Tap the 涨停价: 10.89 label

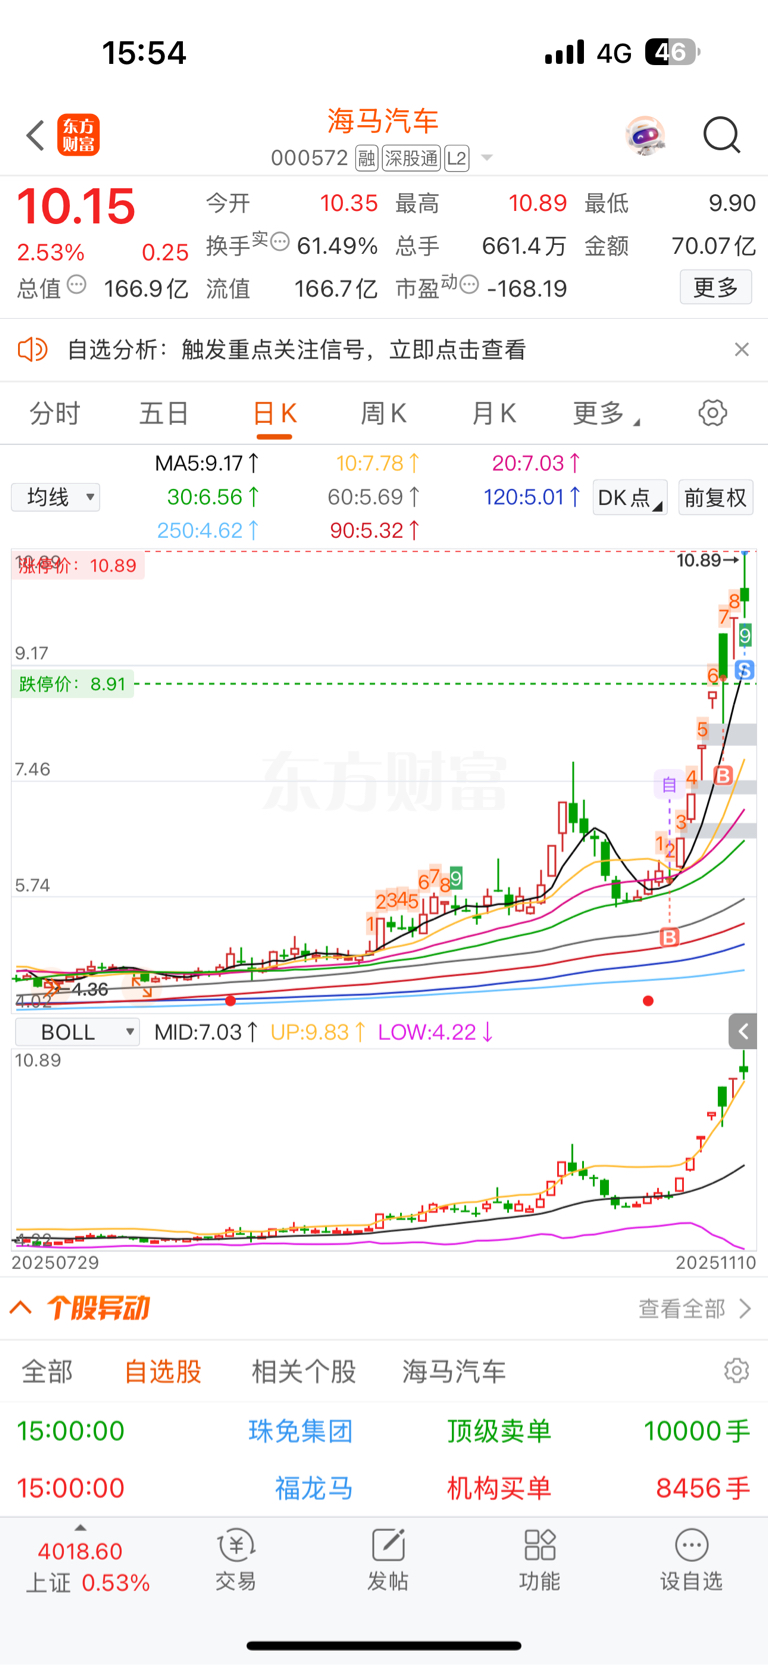pyautogui.click(x=78, y=565)
